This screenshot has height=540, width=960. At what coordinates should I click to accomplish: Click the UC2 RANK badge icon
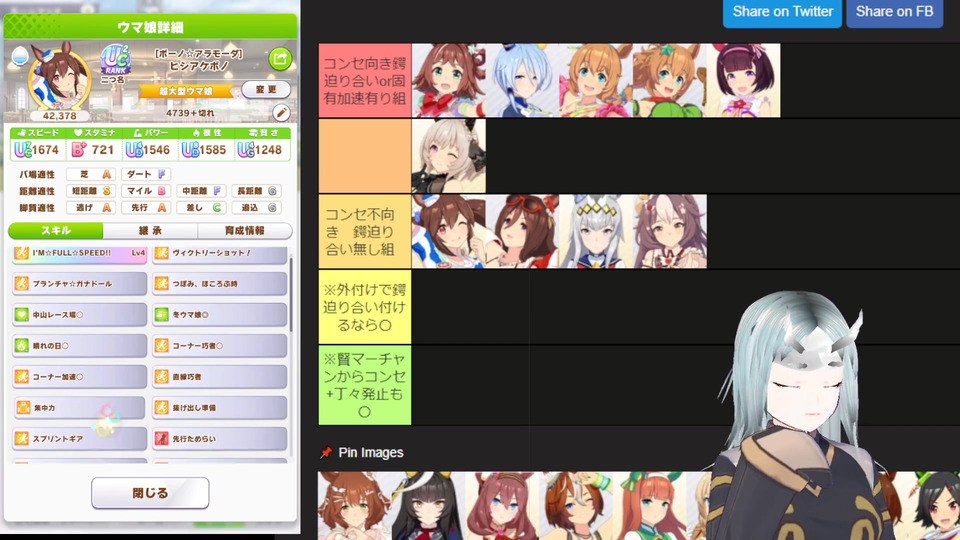[x=114, y=60]
